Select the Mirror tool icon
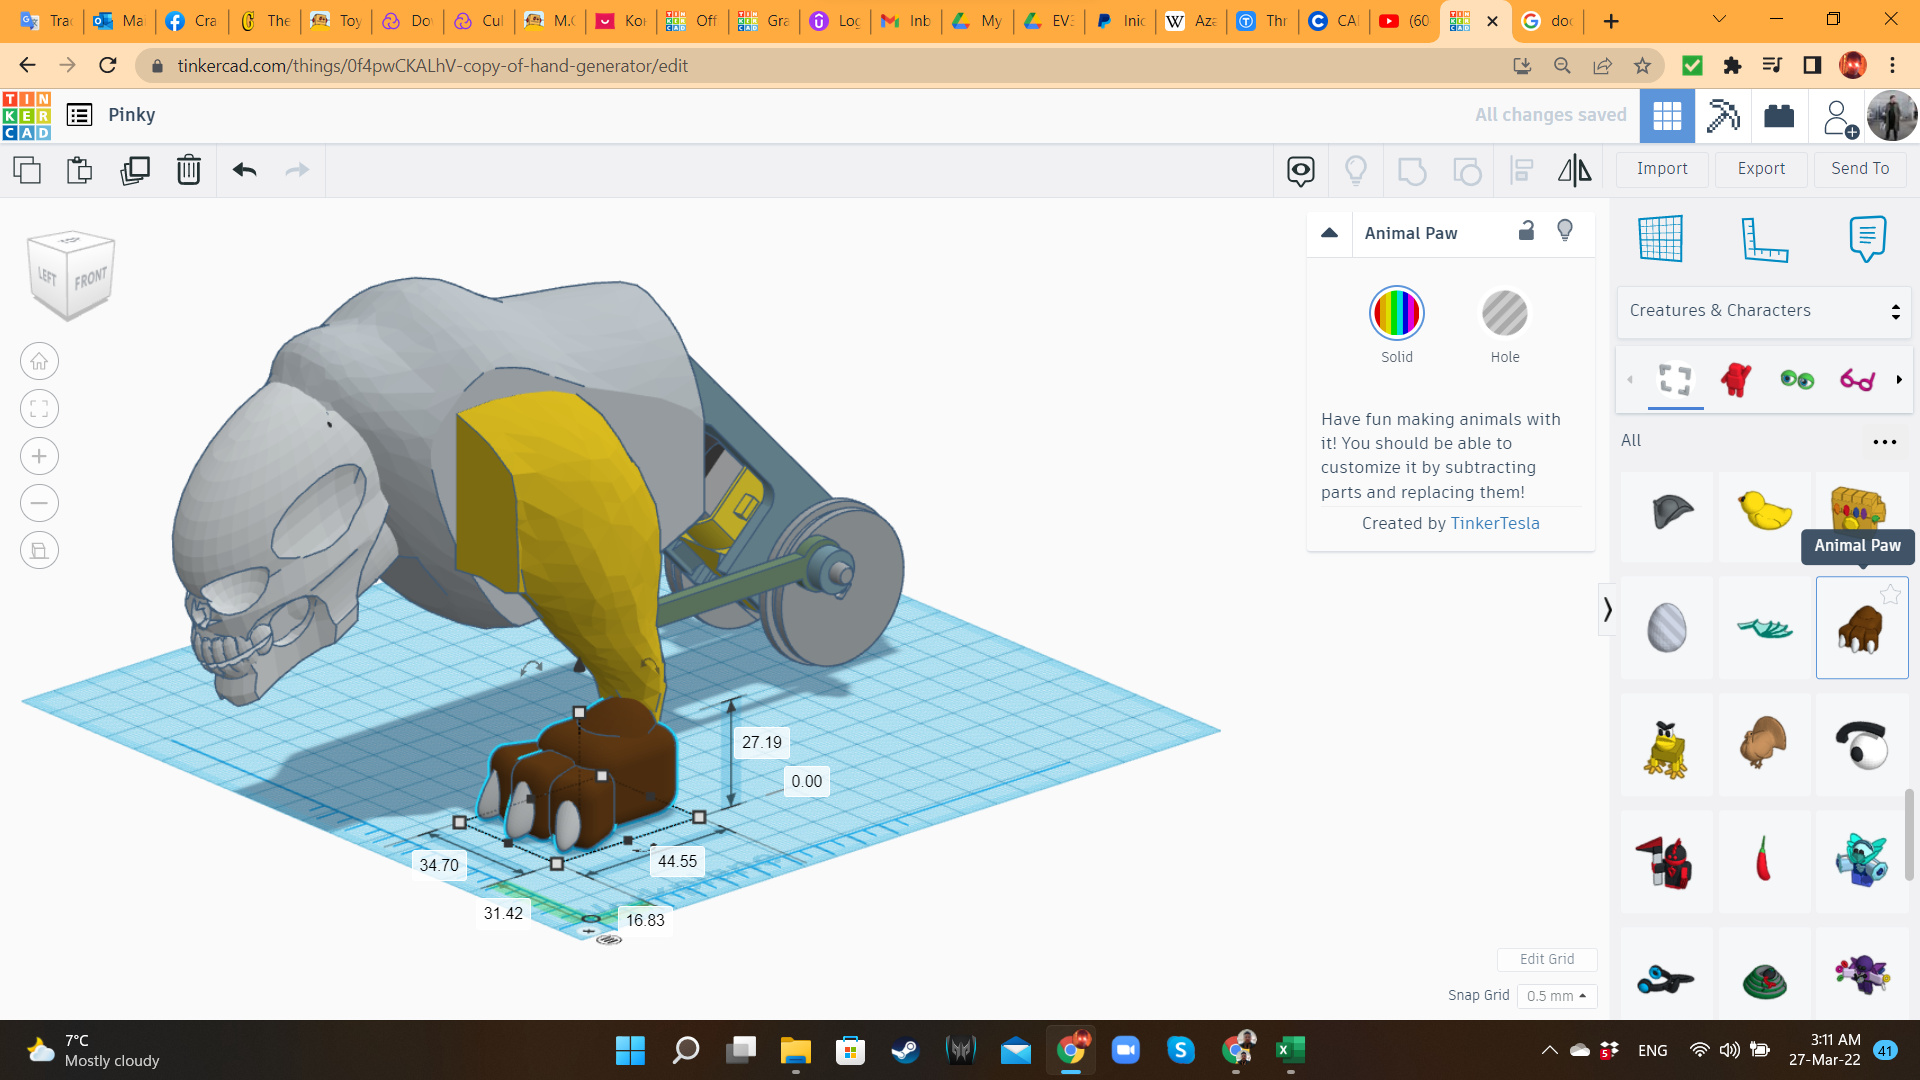The image size is (1920, 1080). 1574,170
